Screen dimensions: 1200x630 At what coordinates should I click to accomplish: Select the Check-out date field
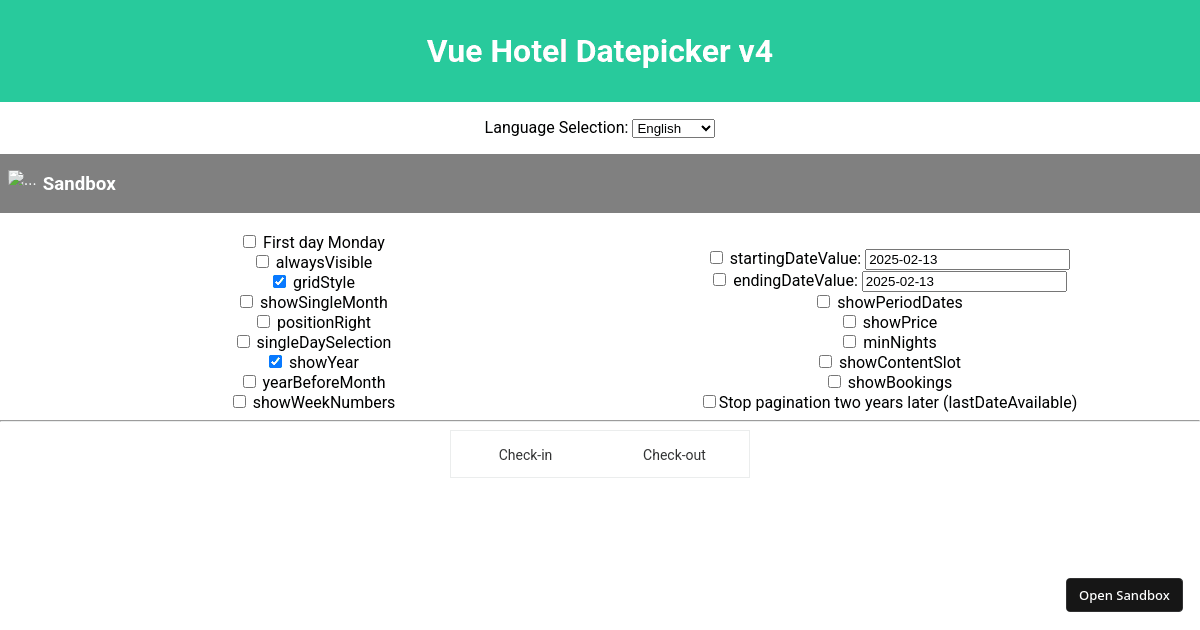coord(674,454)
